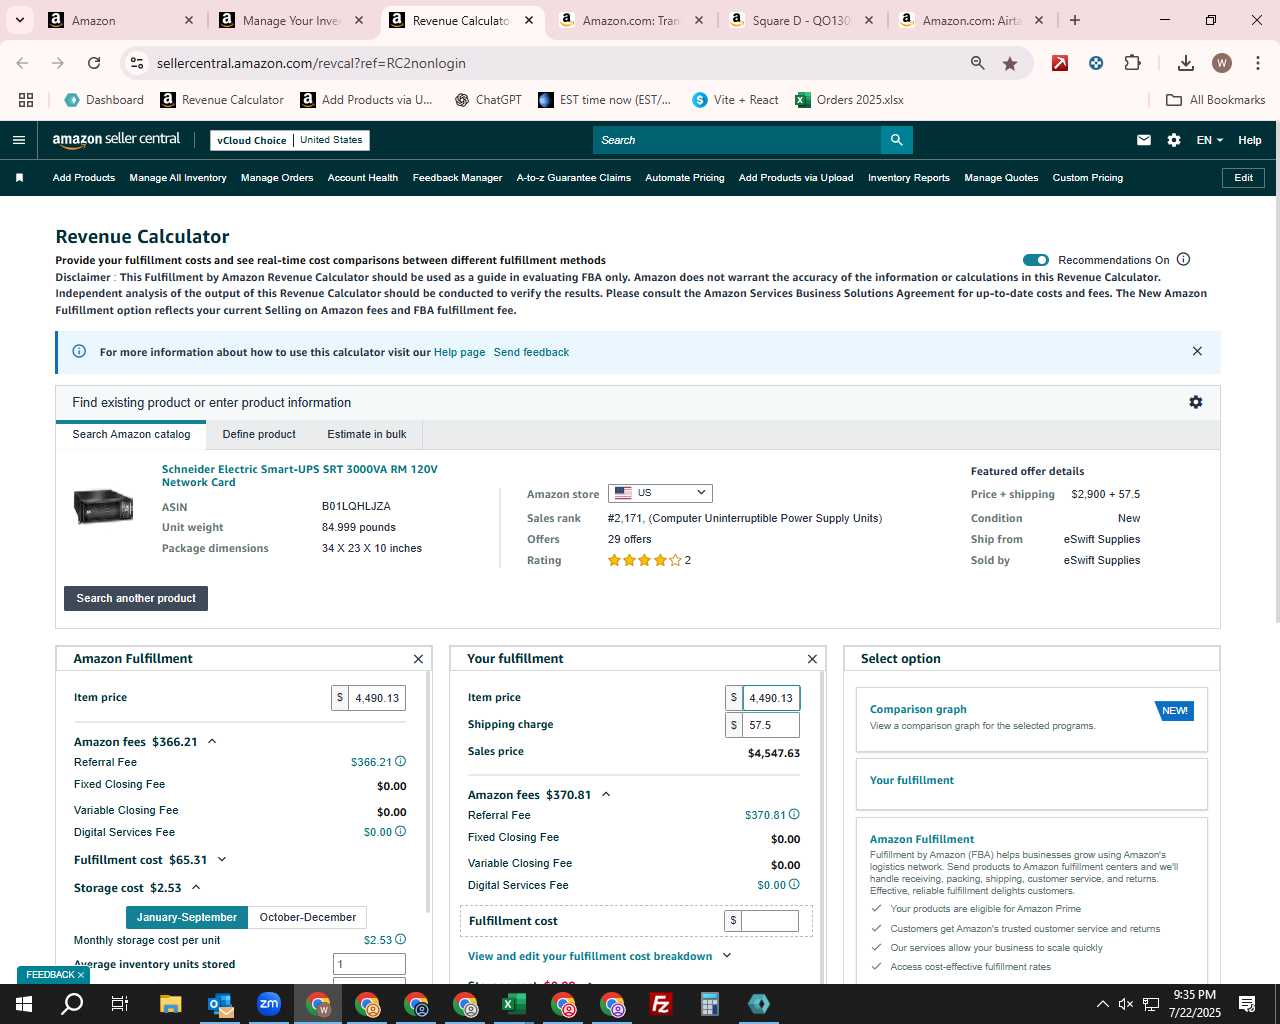The width and height of the screenshot is (1280, 1024).
Task: Open Chrome extensions puzzle icon
Action: 1133,63
